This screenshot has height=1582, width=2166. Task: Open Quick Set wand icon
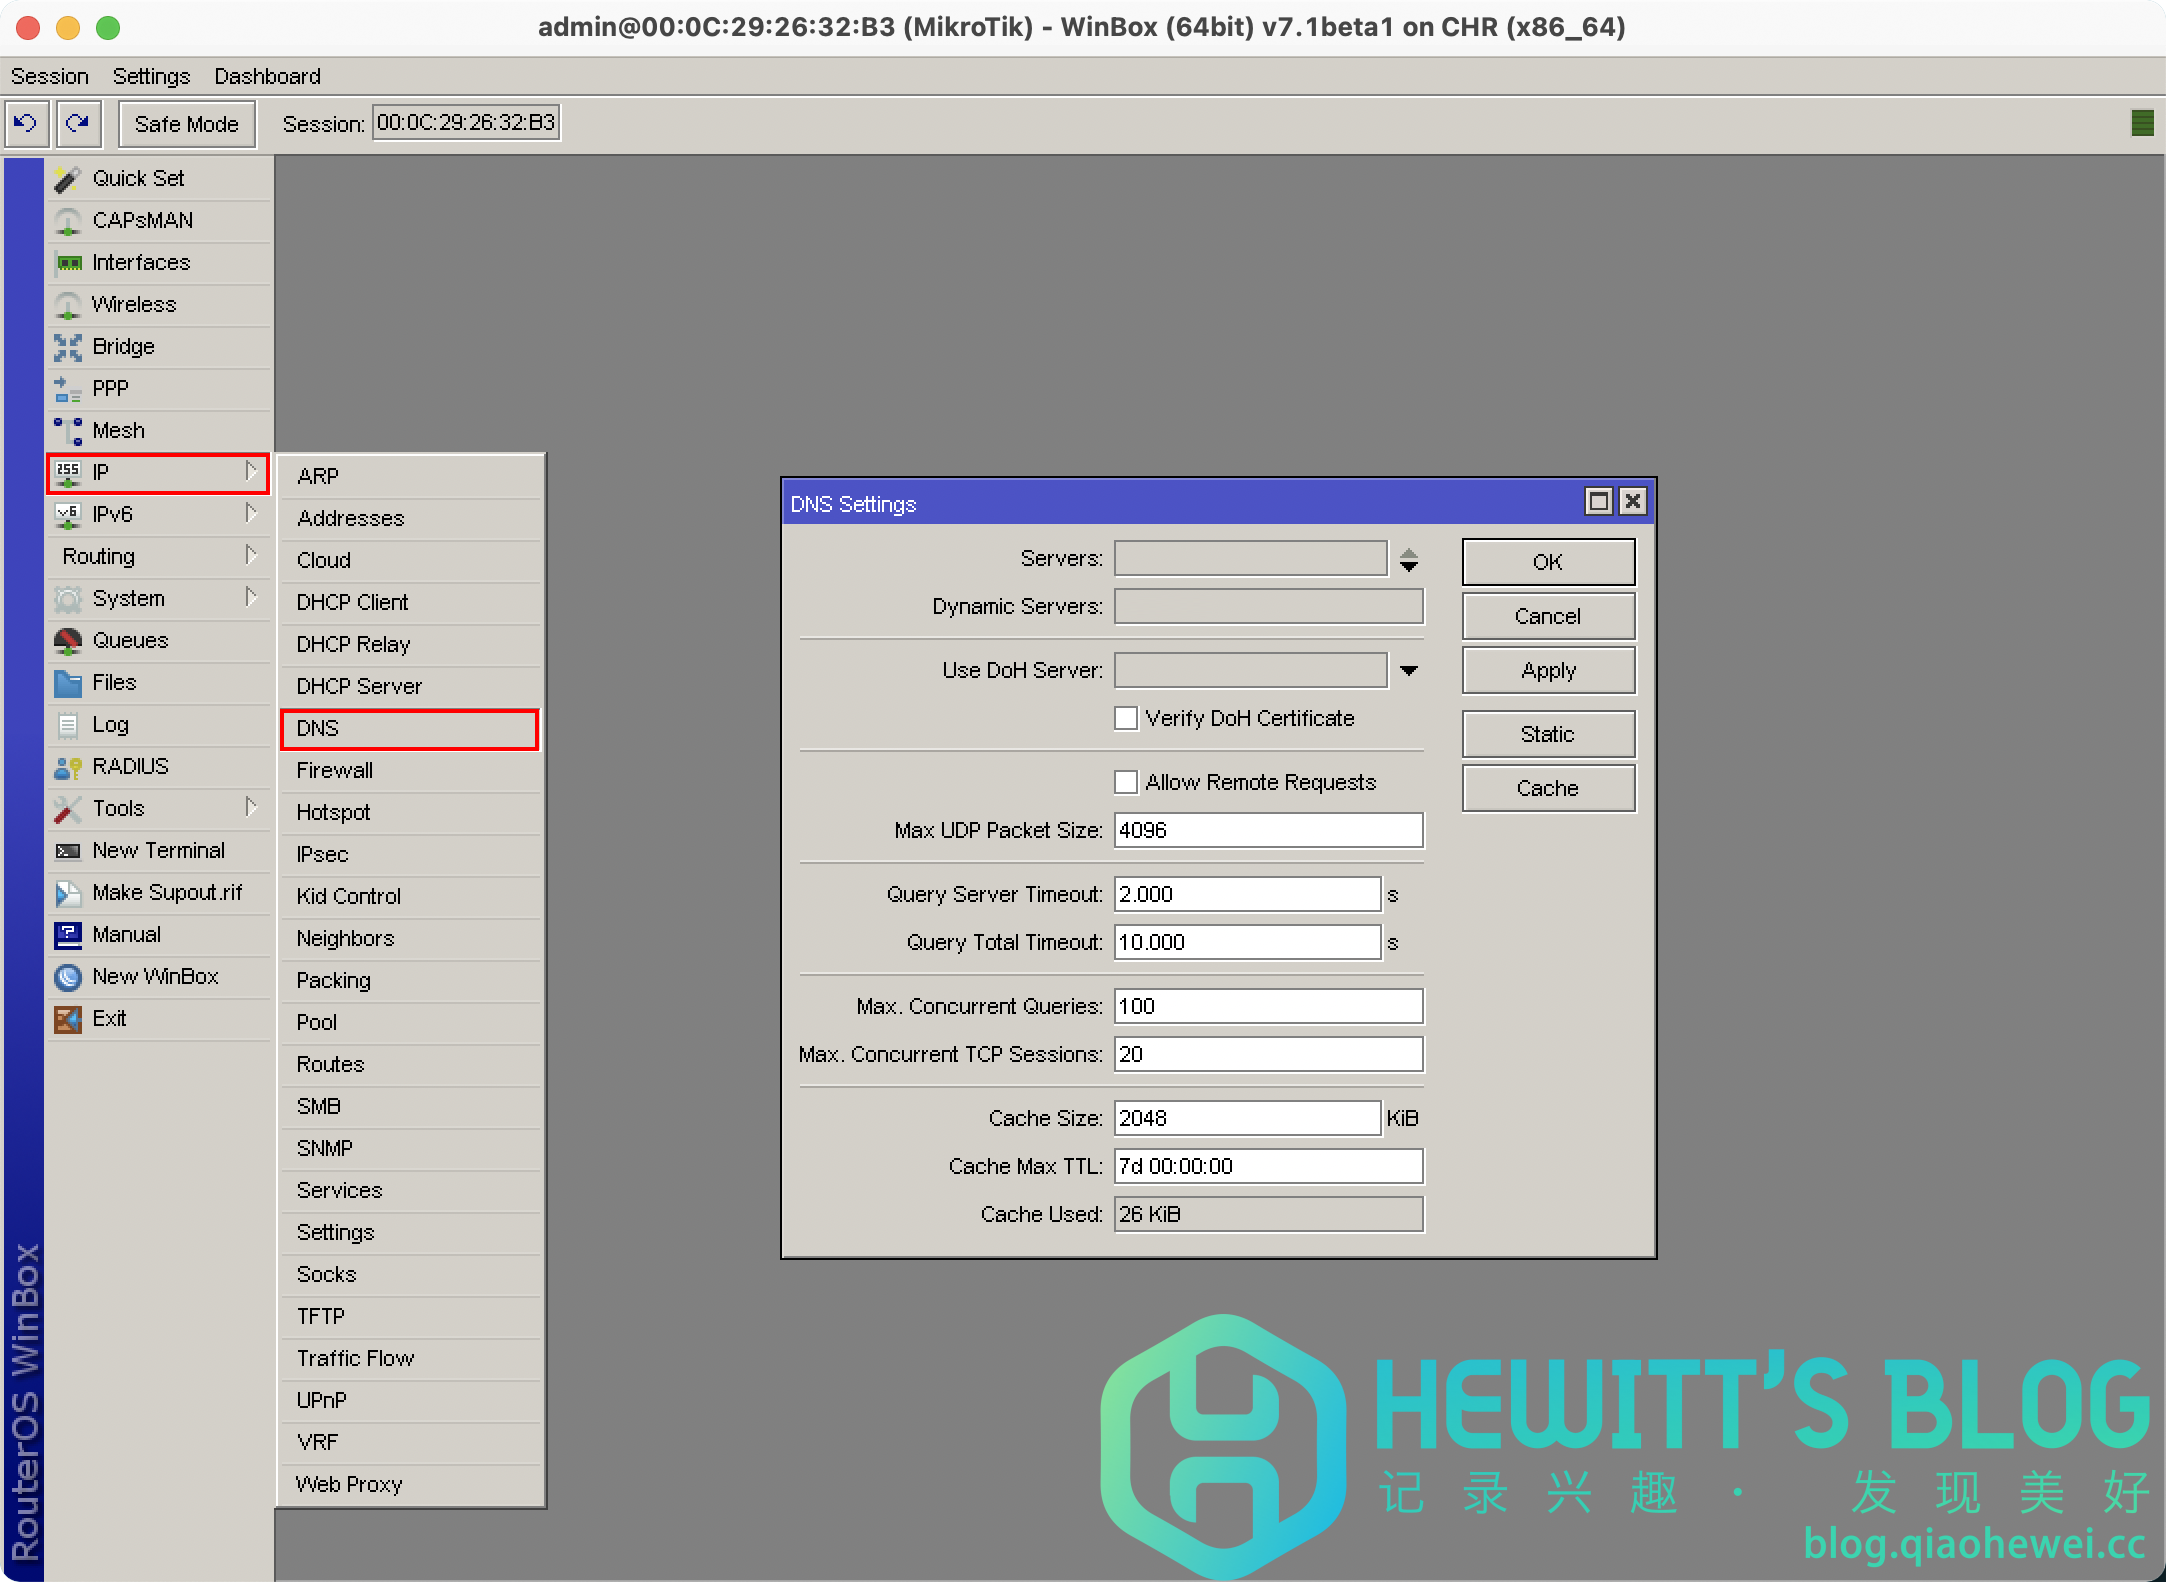tap(67, 179)
